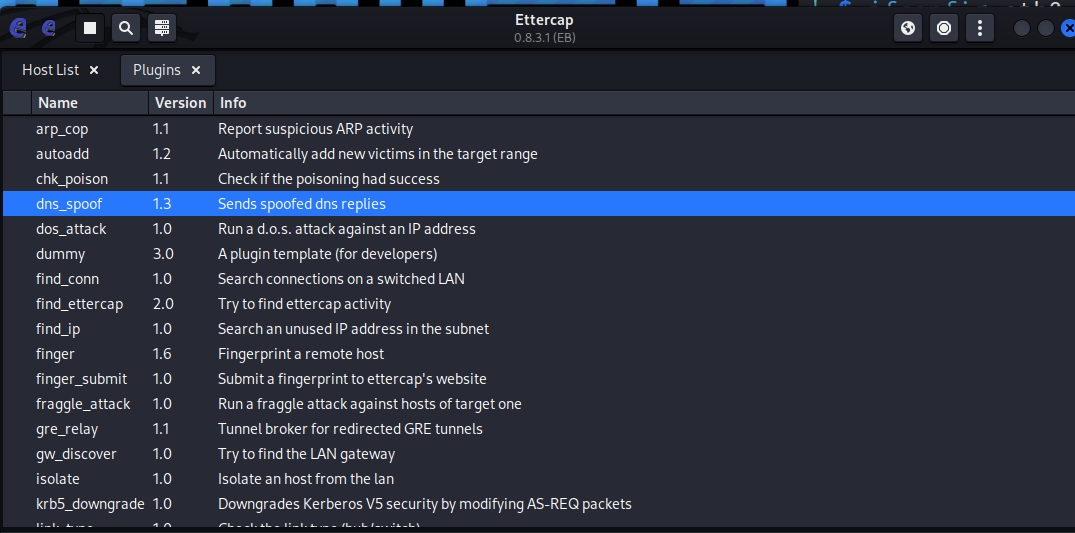
Task: Sort plugins by the Version column
Action: pyautogui.click(x=180, y=102)
